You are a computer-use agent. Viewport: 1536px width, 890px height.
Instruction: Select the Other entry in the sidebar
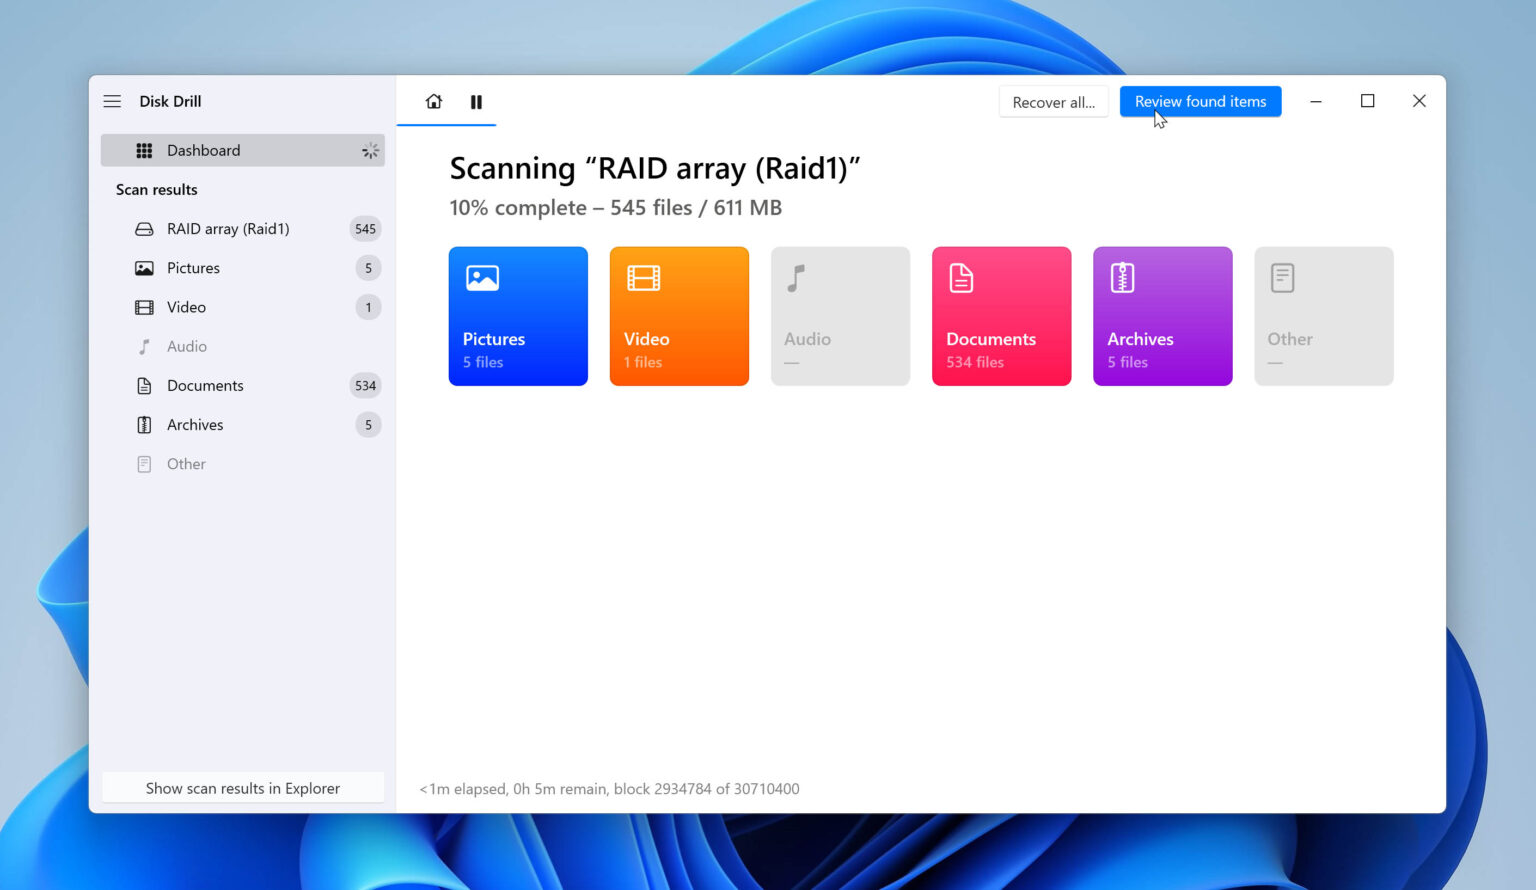coord(186,463)
